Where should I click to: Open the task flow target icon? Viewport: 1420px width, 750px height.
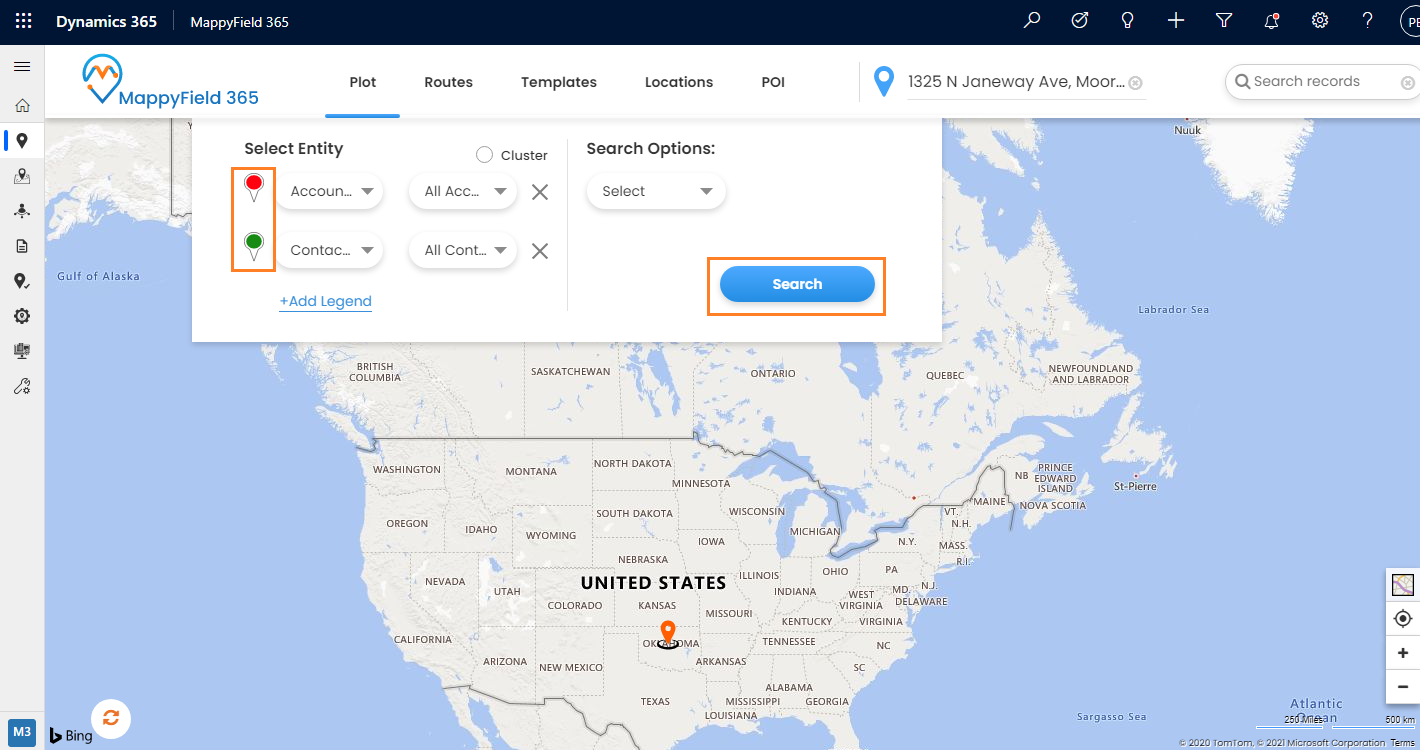click(x=1080, y=20)
